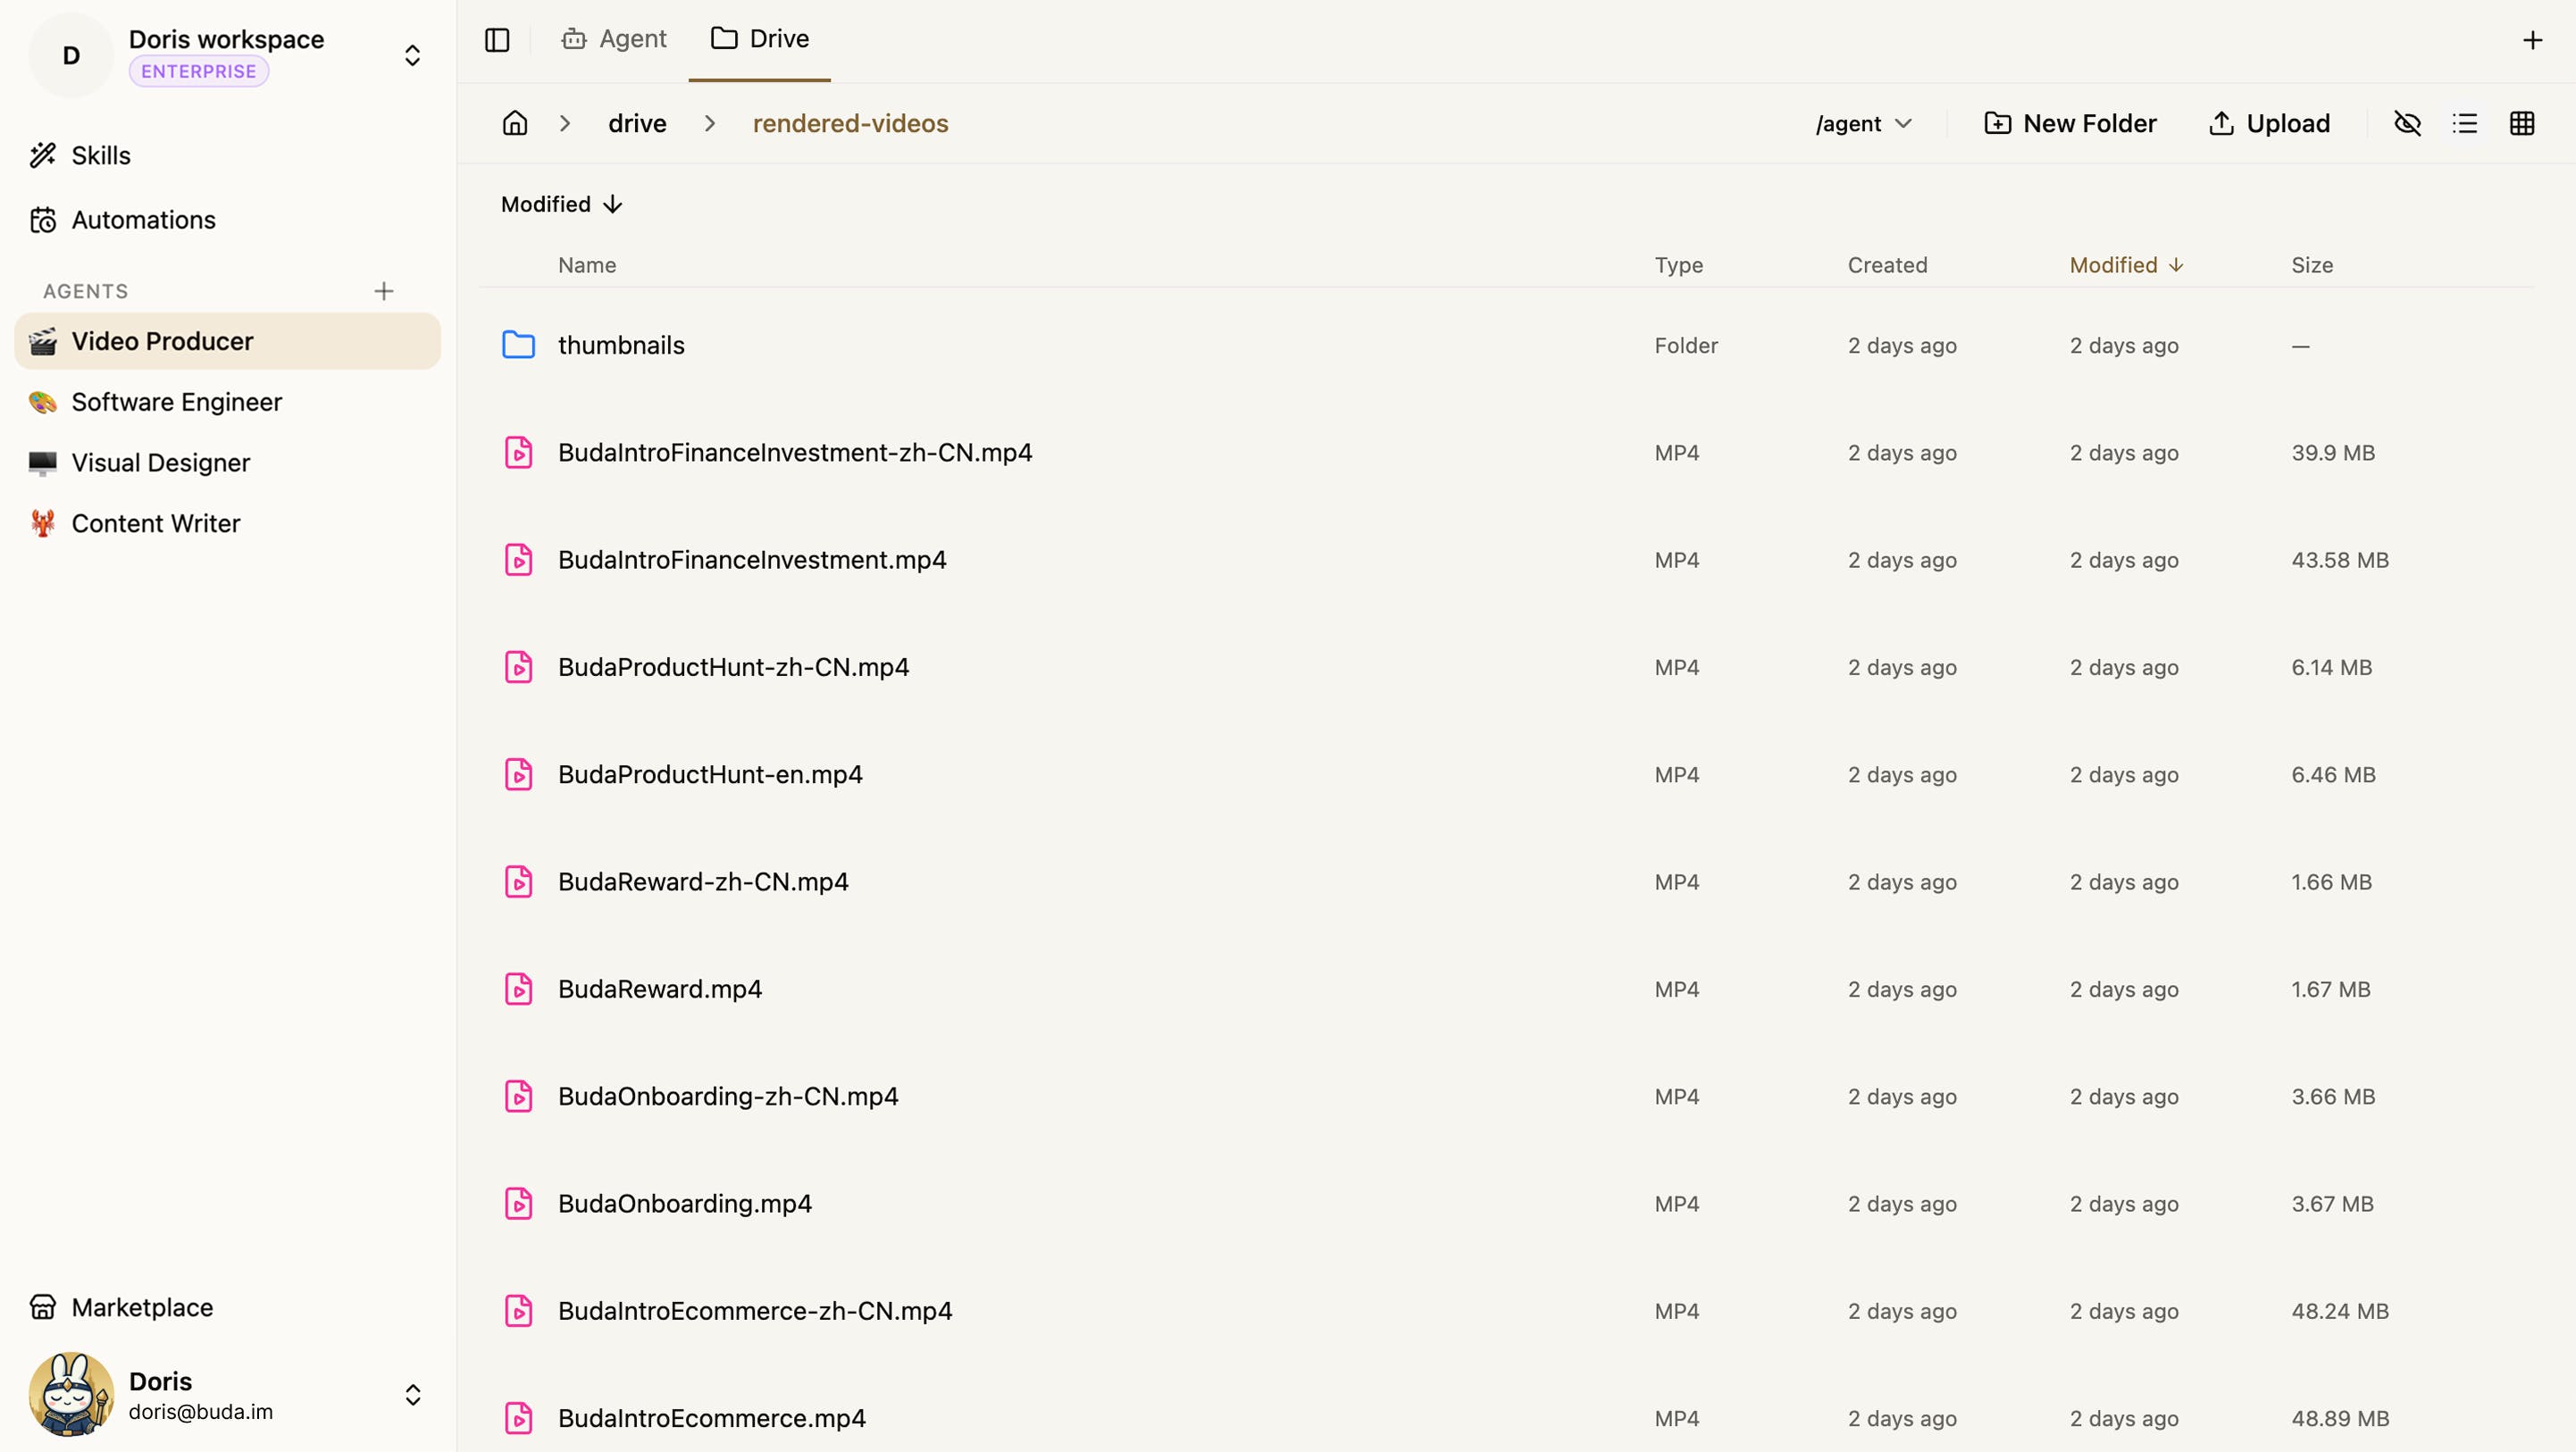Select the Visual Designer agent
The height and width of the screenshot is (1452, 2576).
click(160, 463)
